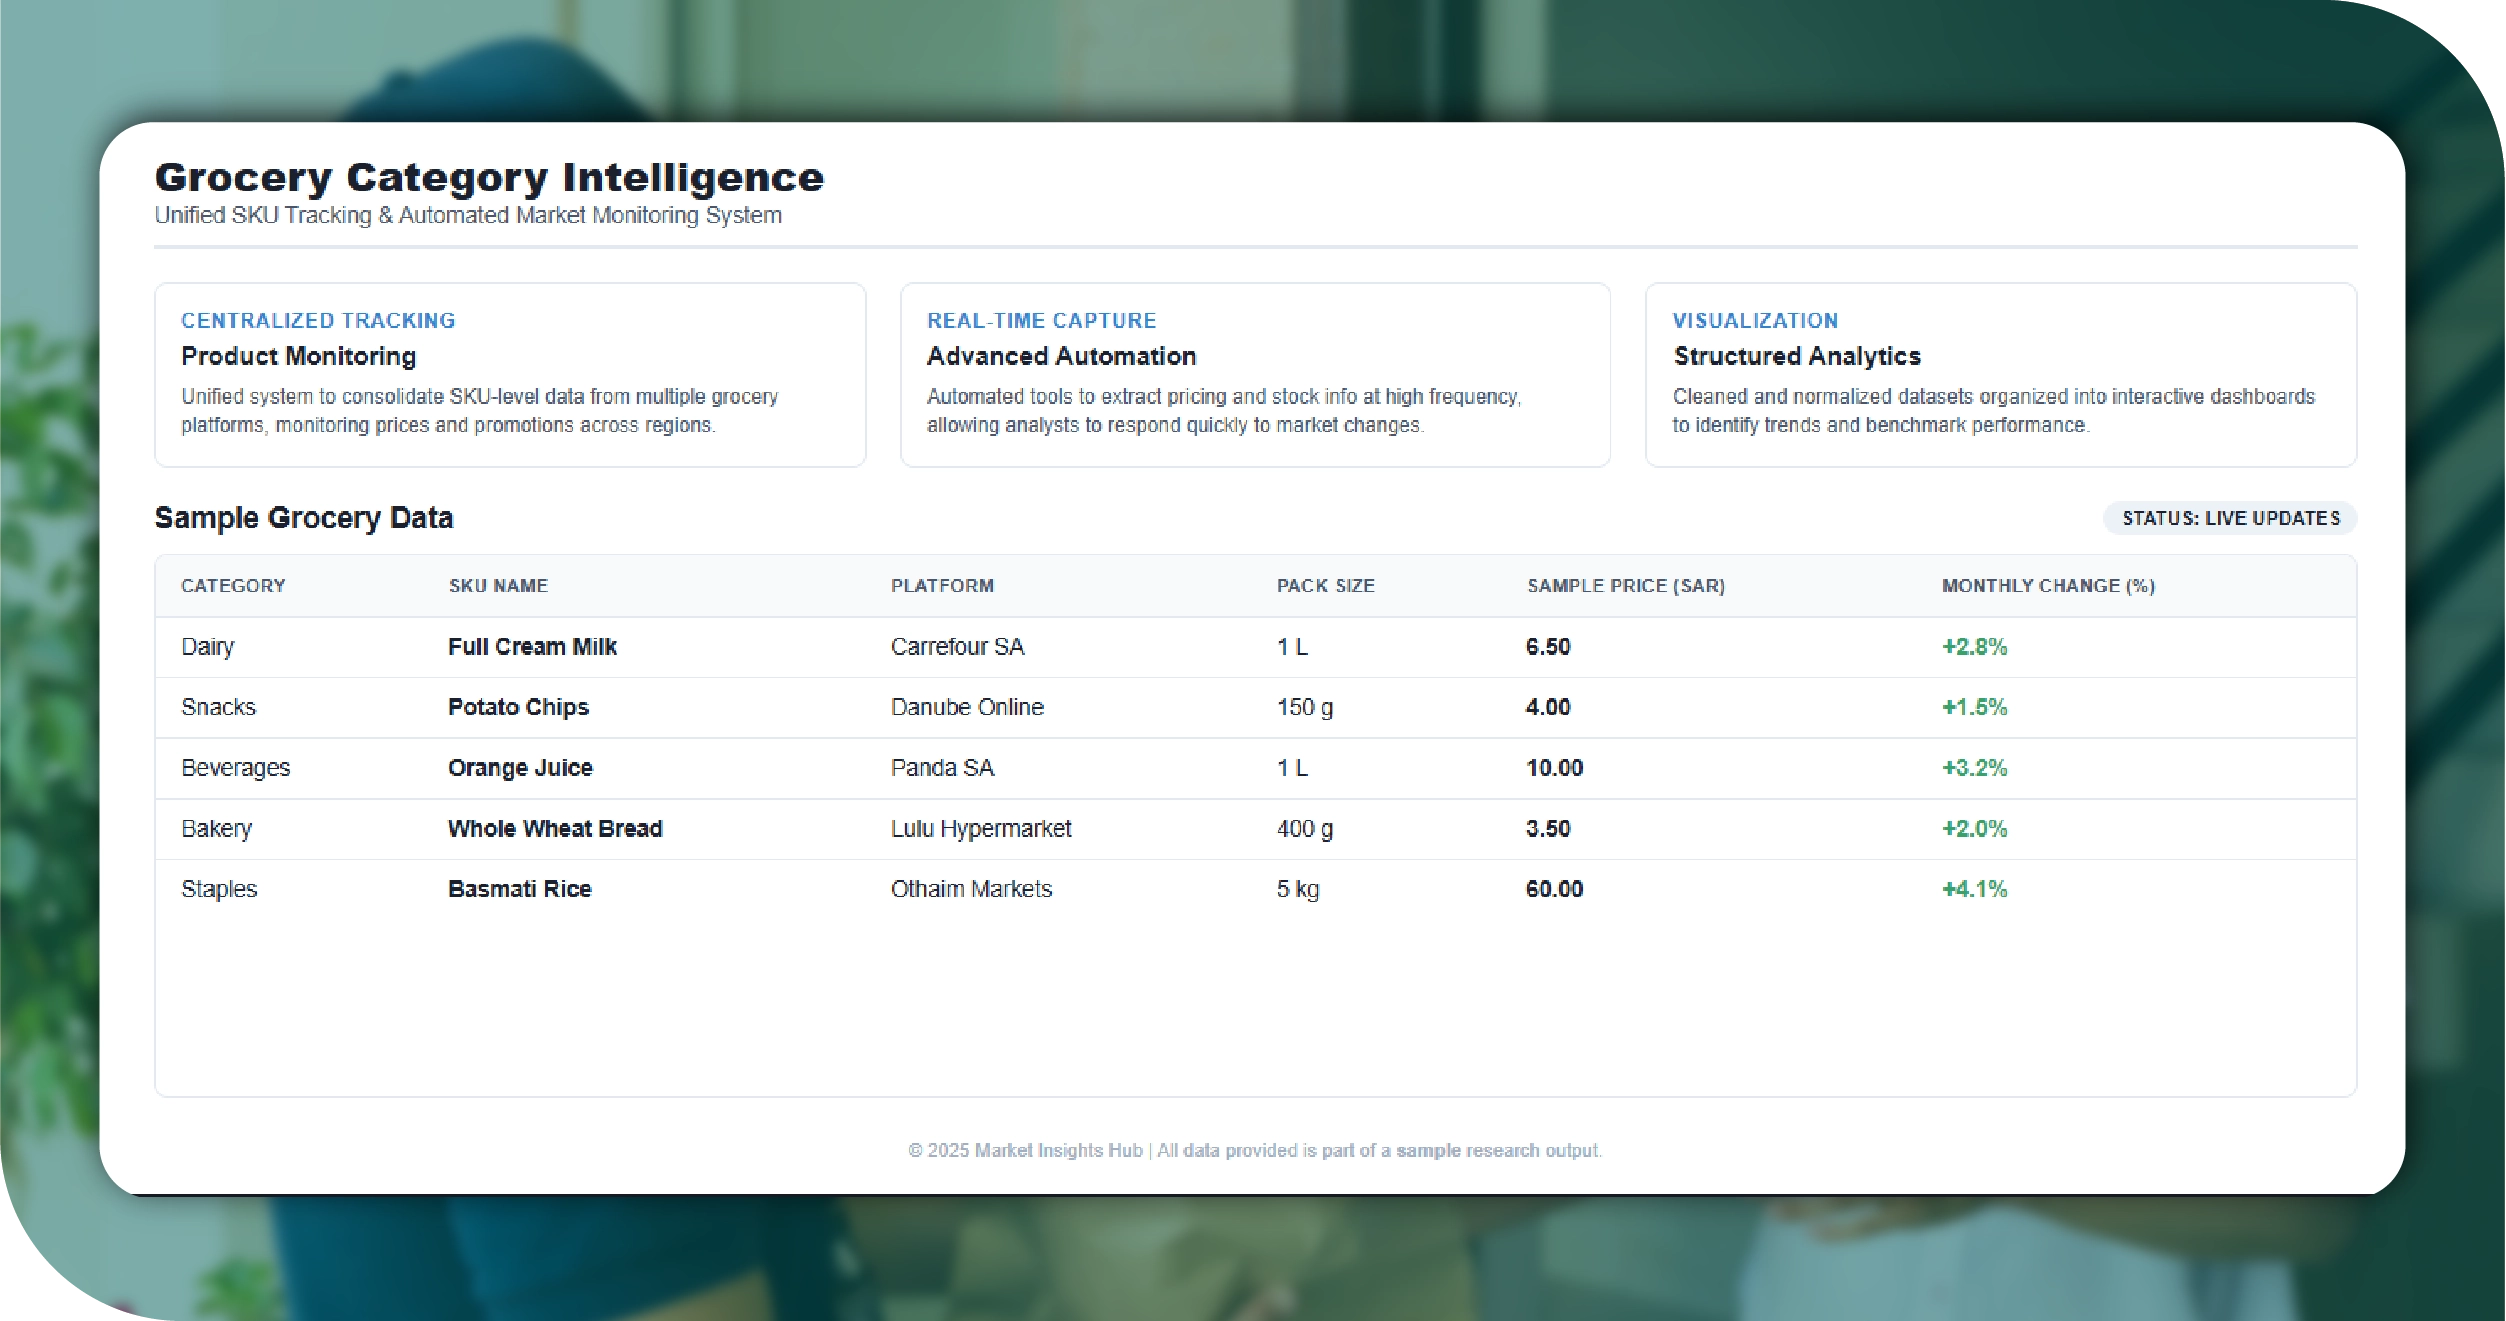This screenshot has width=2506, height=1321.
Task: Click the Monthly Change (%) column header
Action: 2047,586
